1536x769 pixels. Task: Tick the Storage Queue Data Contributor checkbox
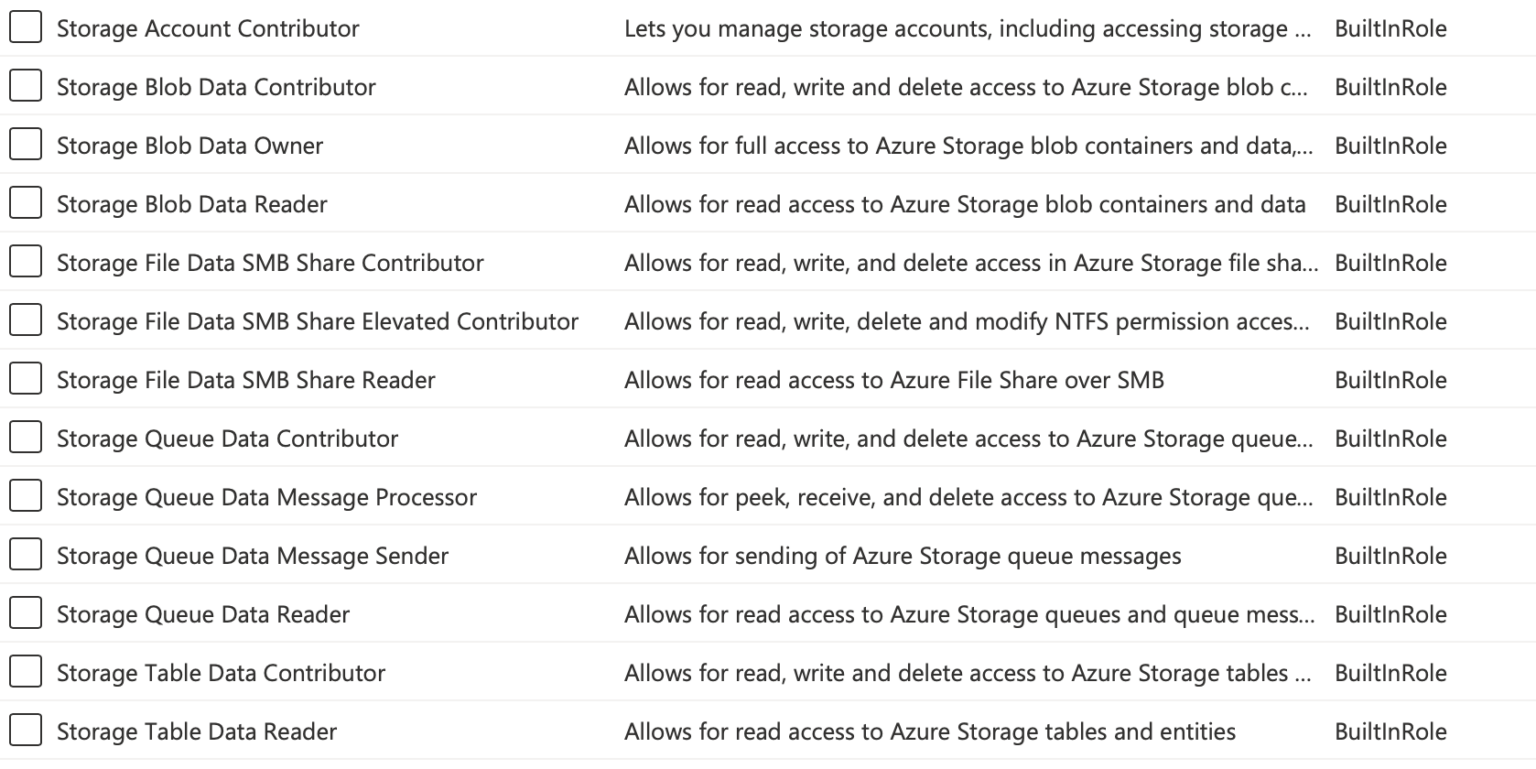pos(26,437)
